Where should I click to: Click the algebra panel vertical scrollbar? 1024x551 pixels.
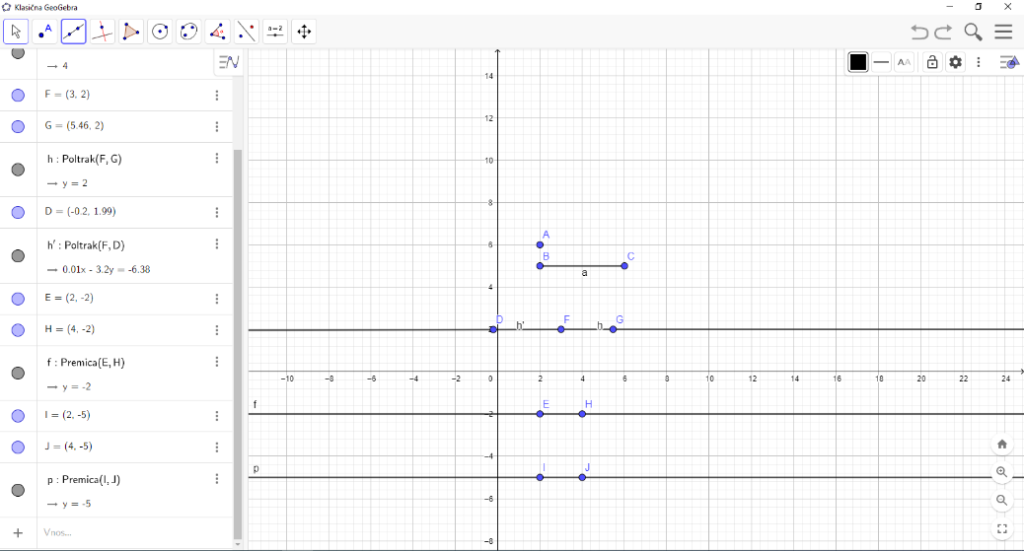[x=238, y=343]
